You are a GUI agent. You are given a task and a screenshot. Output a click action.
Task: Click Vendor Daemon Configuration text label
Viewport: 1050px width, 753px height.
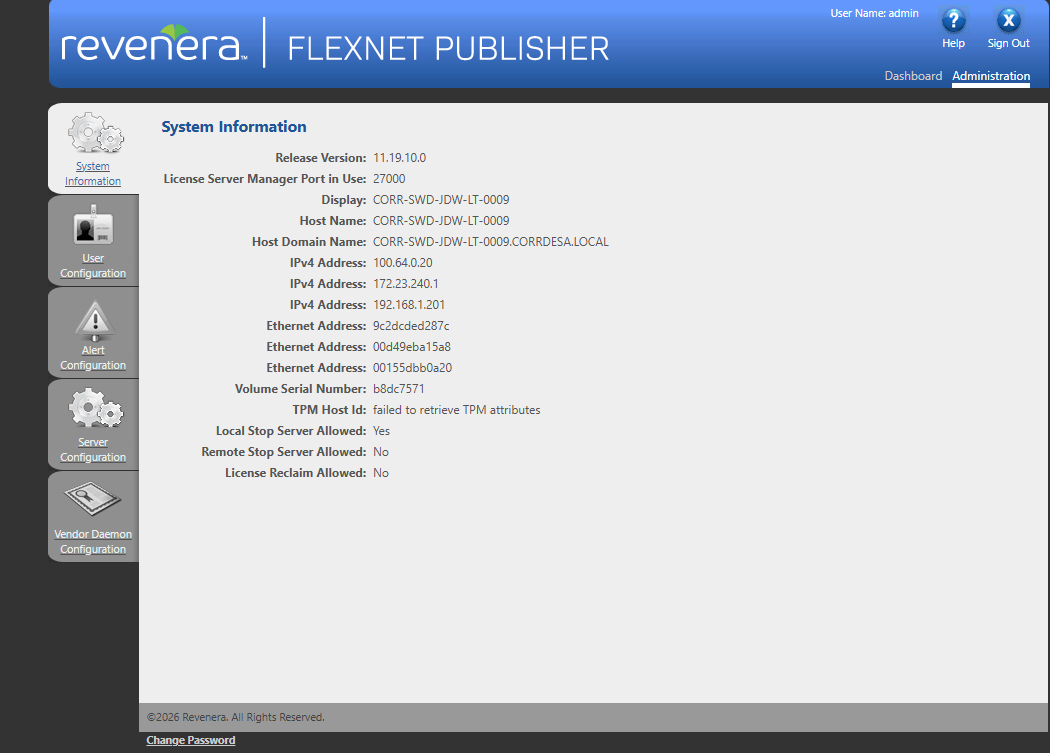(x=93, y=541)
